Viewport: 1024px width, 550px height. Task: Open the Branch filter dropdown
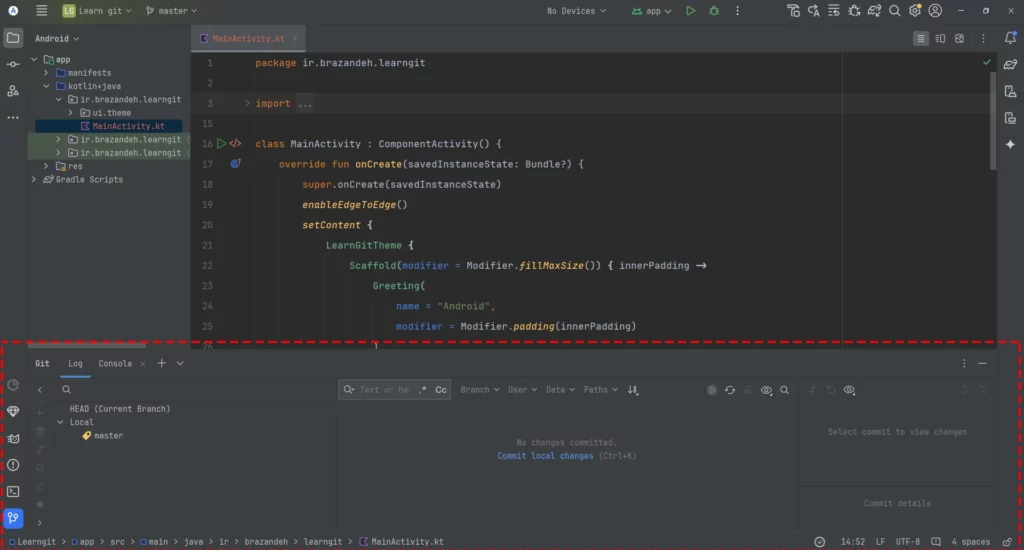click(x=479, y=390)
